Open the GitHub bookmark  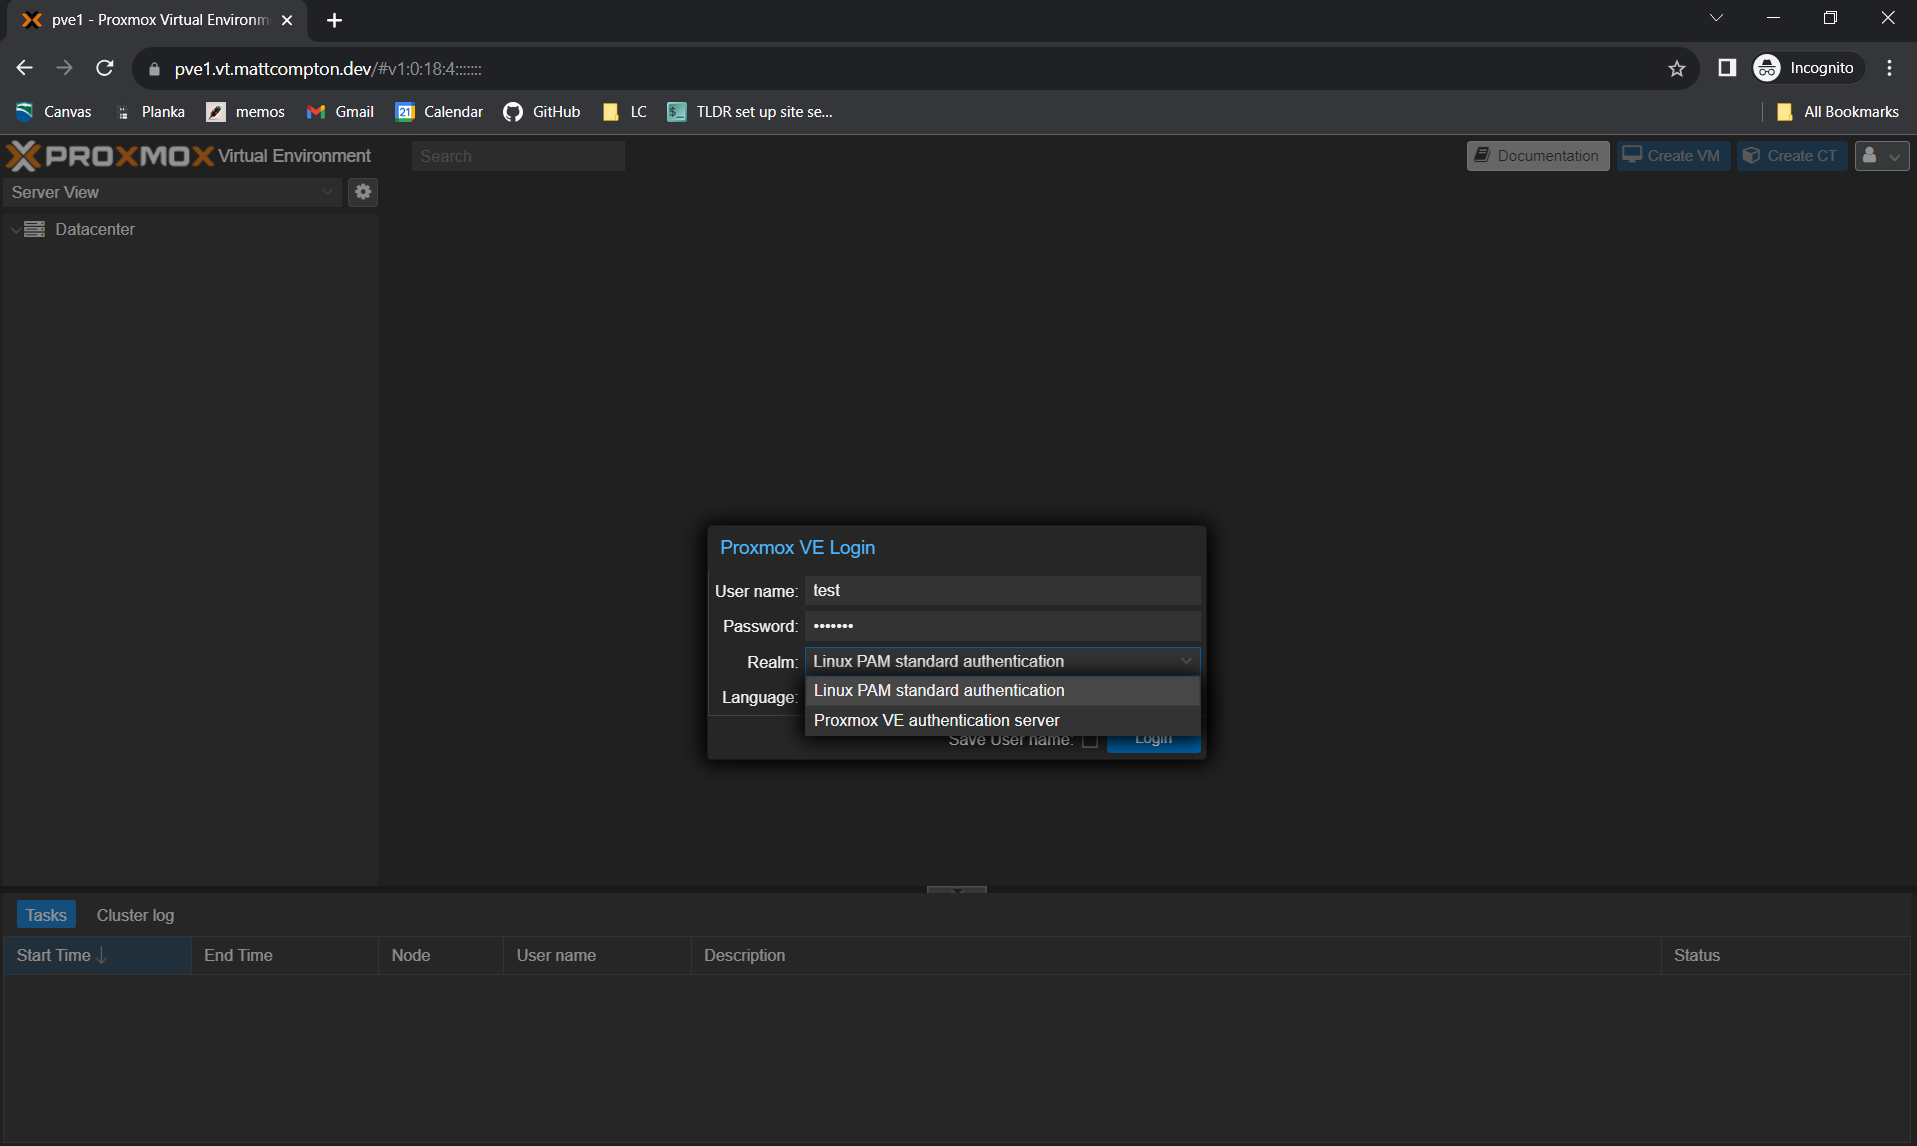(542, 112)
